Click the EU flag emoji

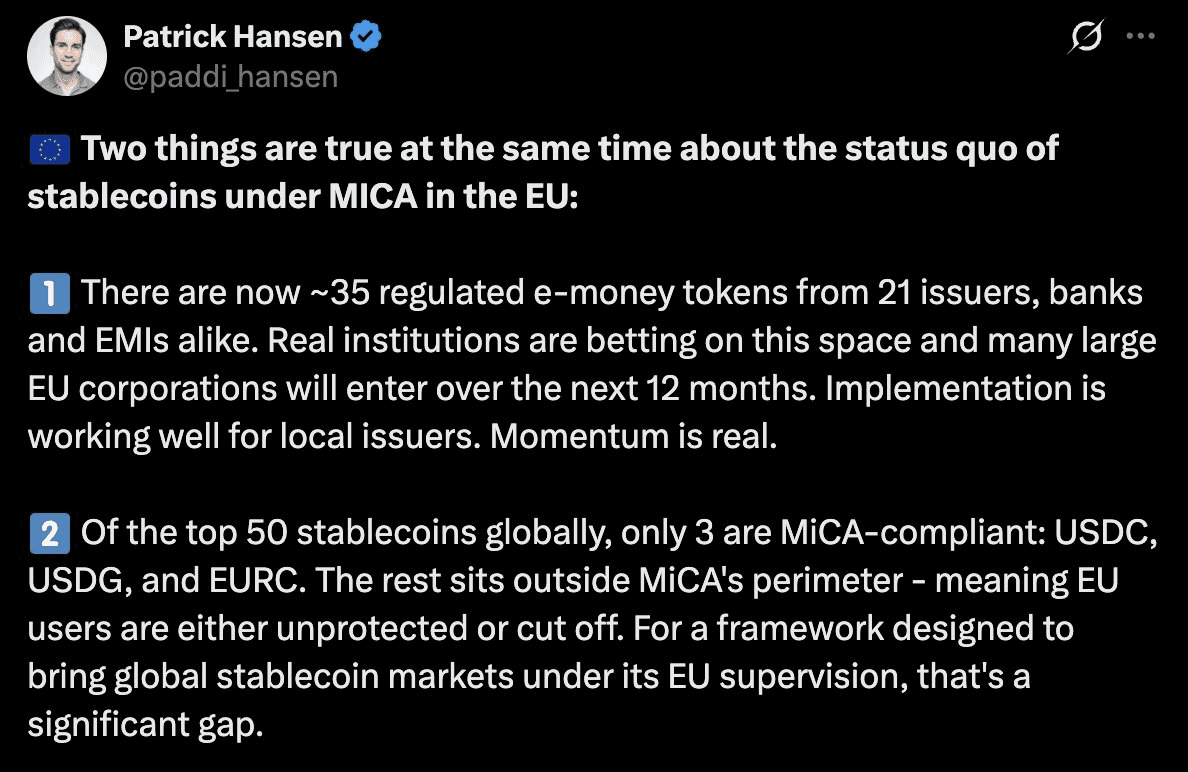pos(49,149)
